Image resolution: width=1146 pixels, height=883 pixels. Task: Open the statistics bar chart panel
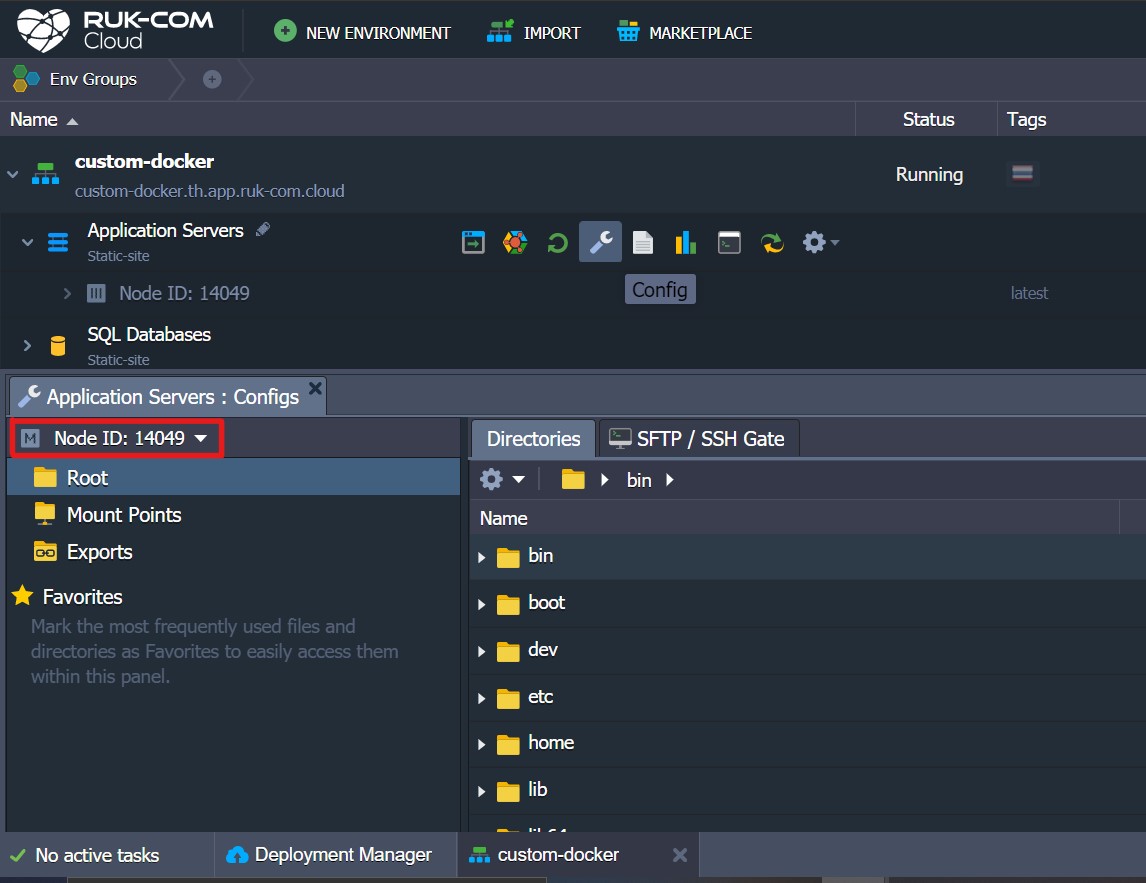coord(685,242)
